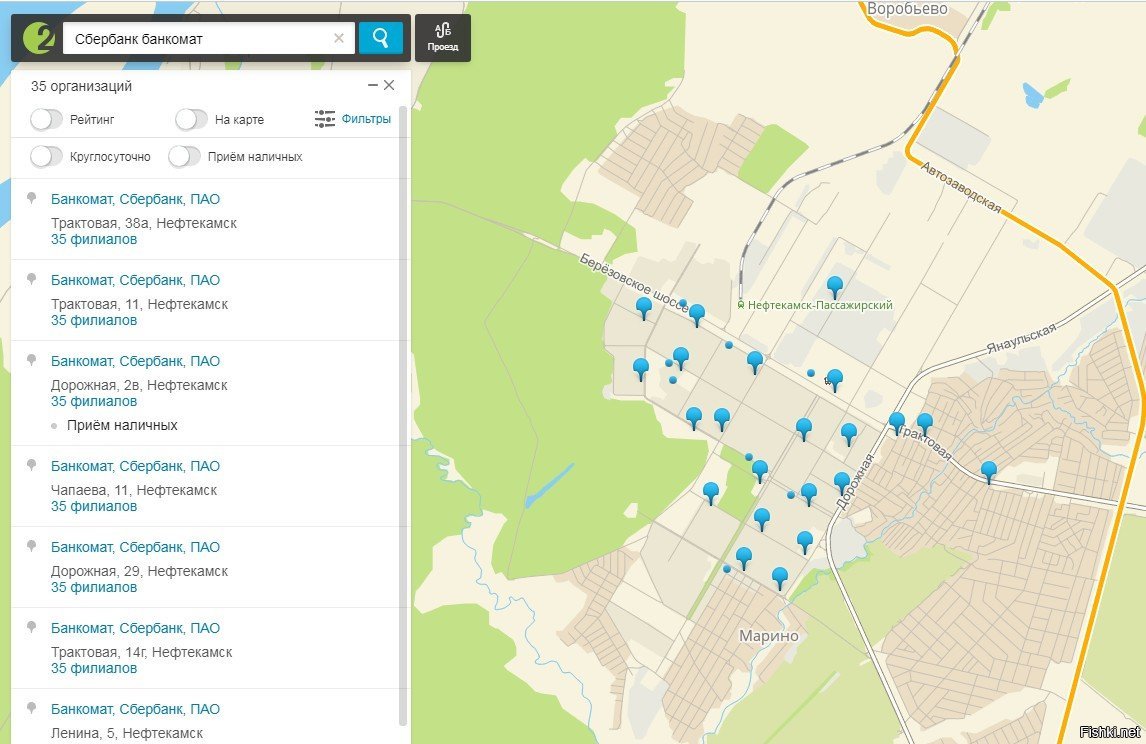The image size is (1146, 744).
Task: Close the 35 организаций results panel
Action: coord(389,86)
